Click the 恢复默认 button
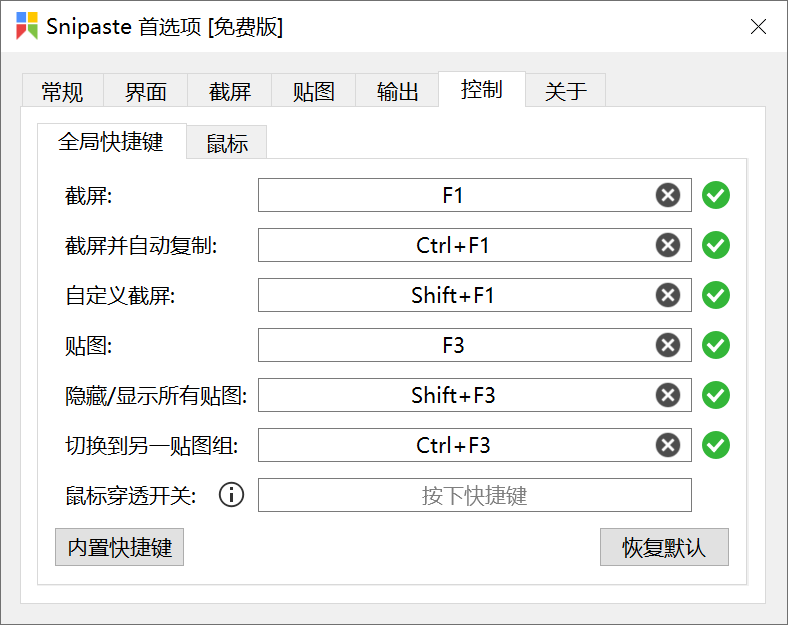The width and height of the screenshot is (788, 625). pyautogui.click(x=664, y=547)
